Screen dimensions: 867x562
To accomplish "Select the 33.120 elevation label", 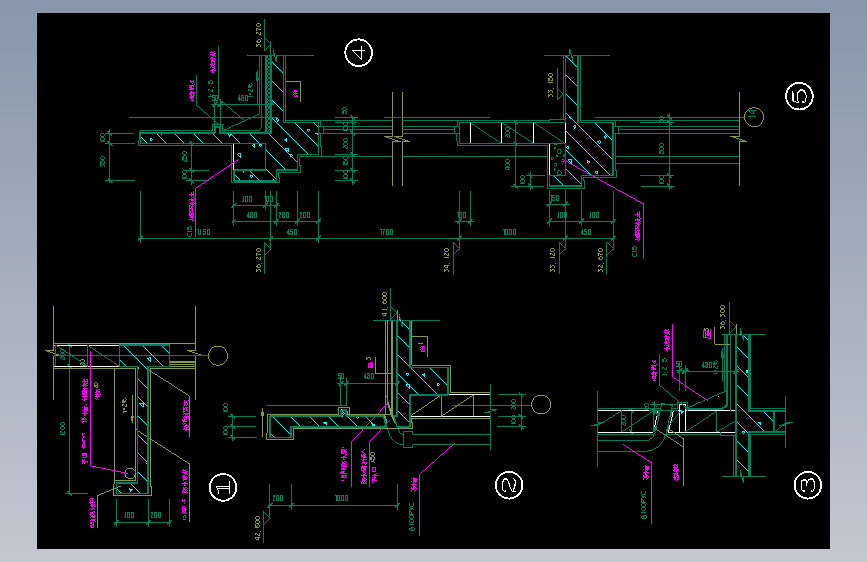I will point(552,260).
